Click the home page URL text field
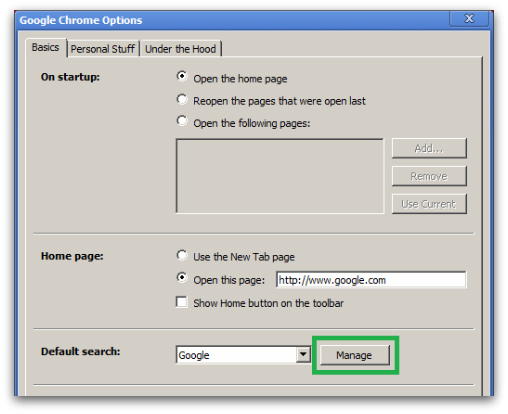 pyautogui.click(x=371, y=280)
